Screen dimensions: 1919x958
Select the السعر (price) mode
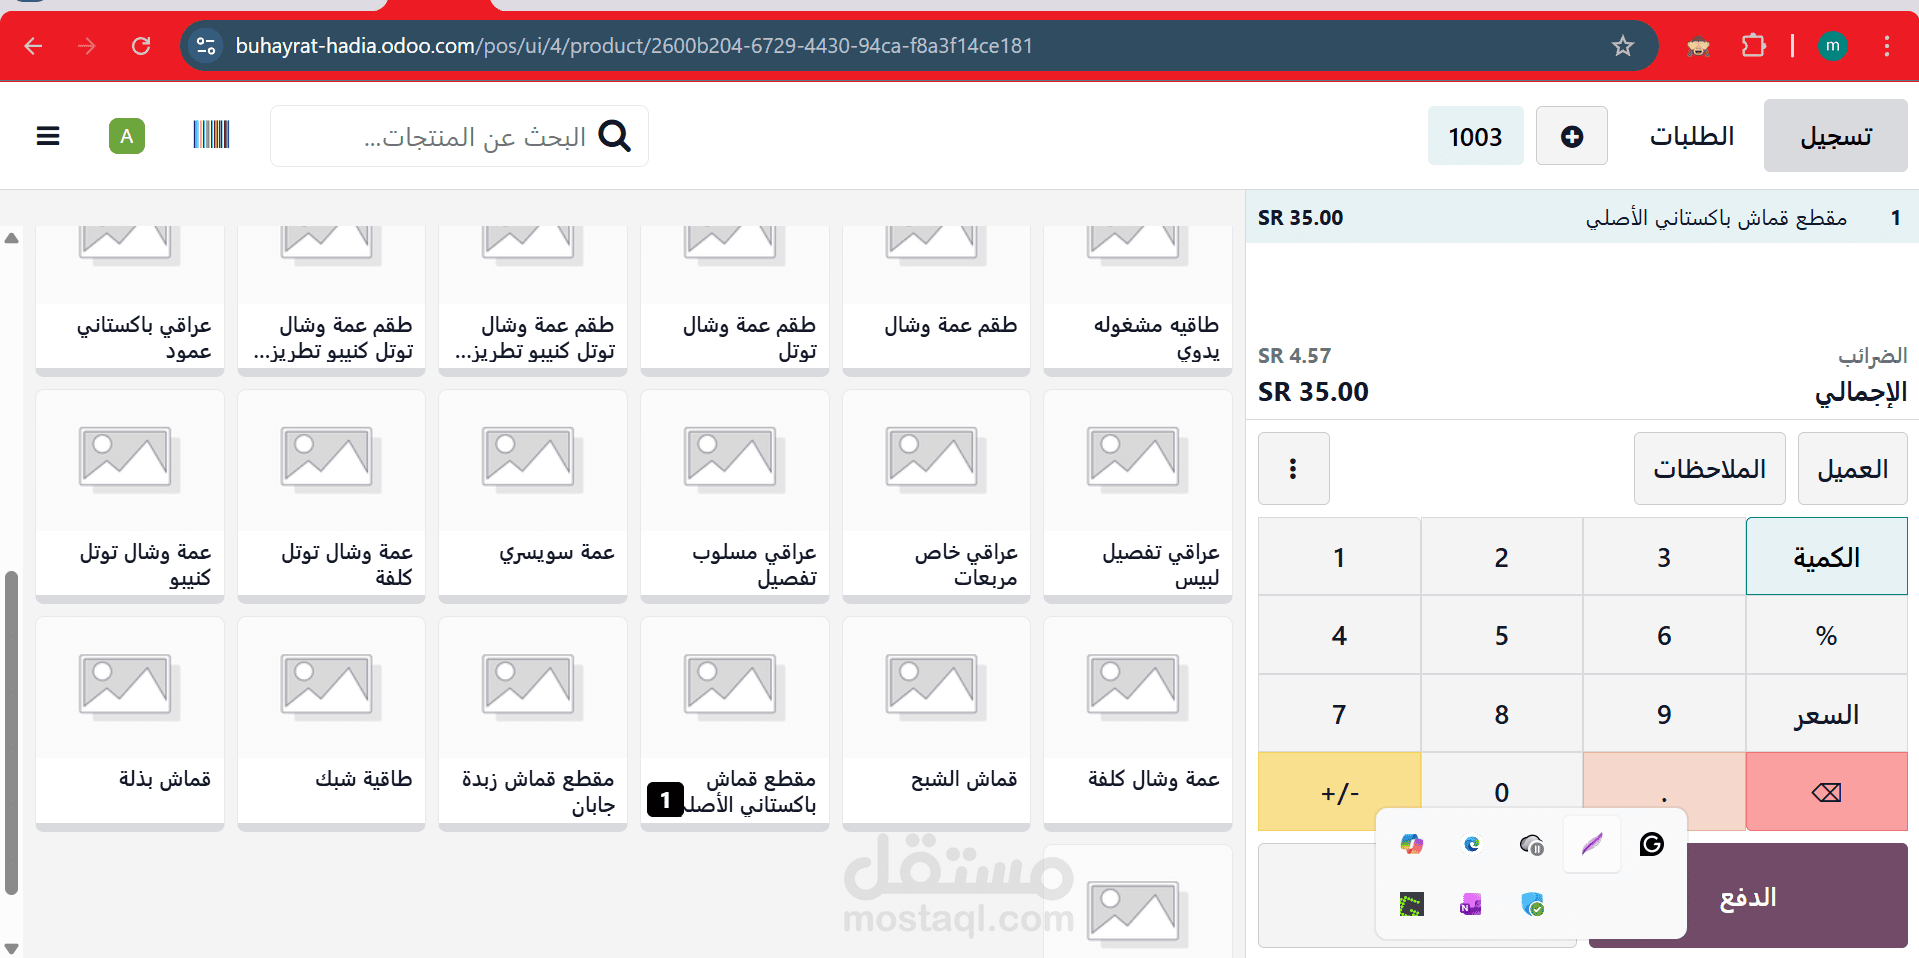click(1826, 714)
